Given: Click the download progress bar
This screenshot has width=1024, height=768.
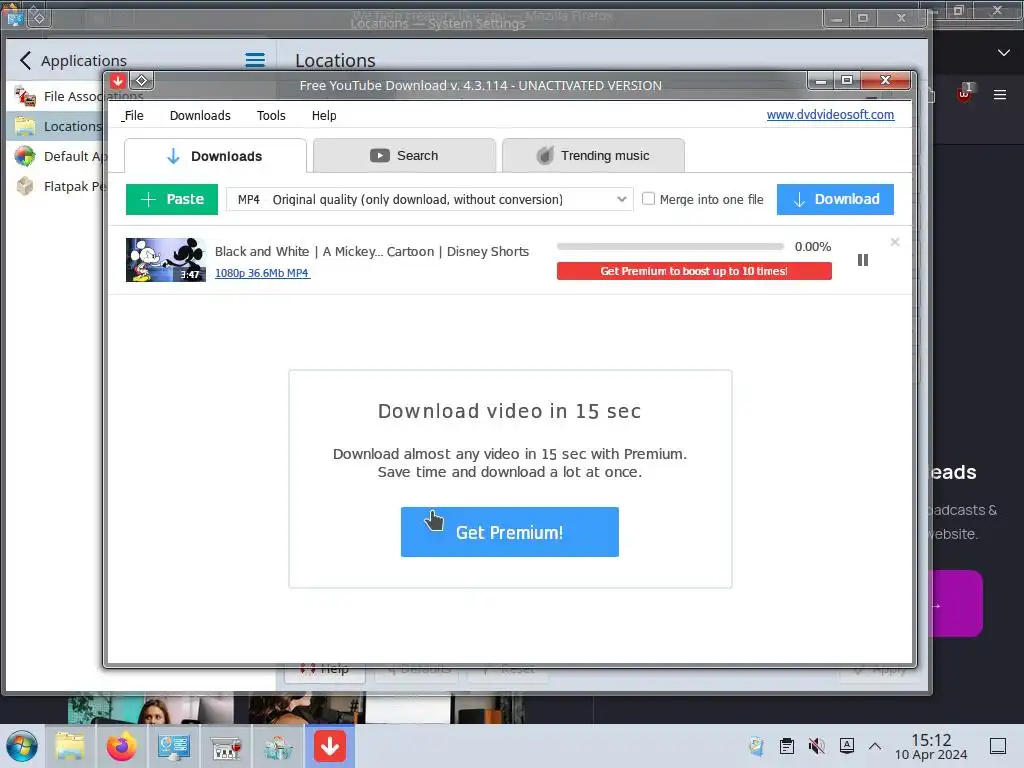Looking at the screenshot, I should [670, 247].
